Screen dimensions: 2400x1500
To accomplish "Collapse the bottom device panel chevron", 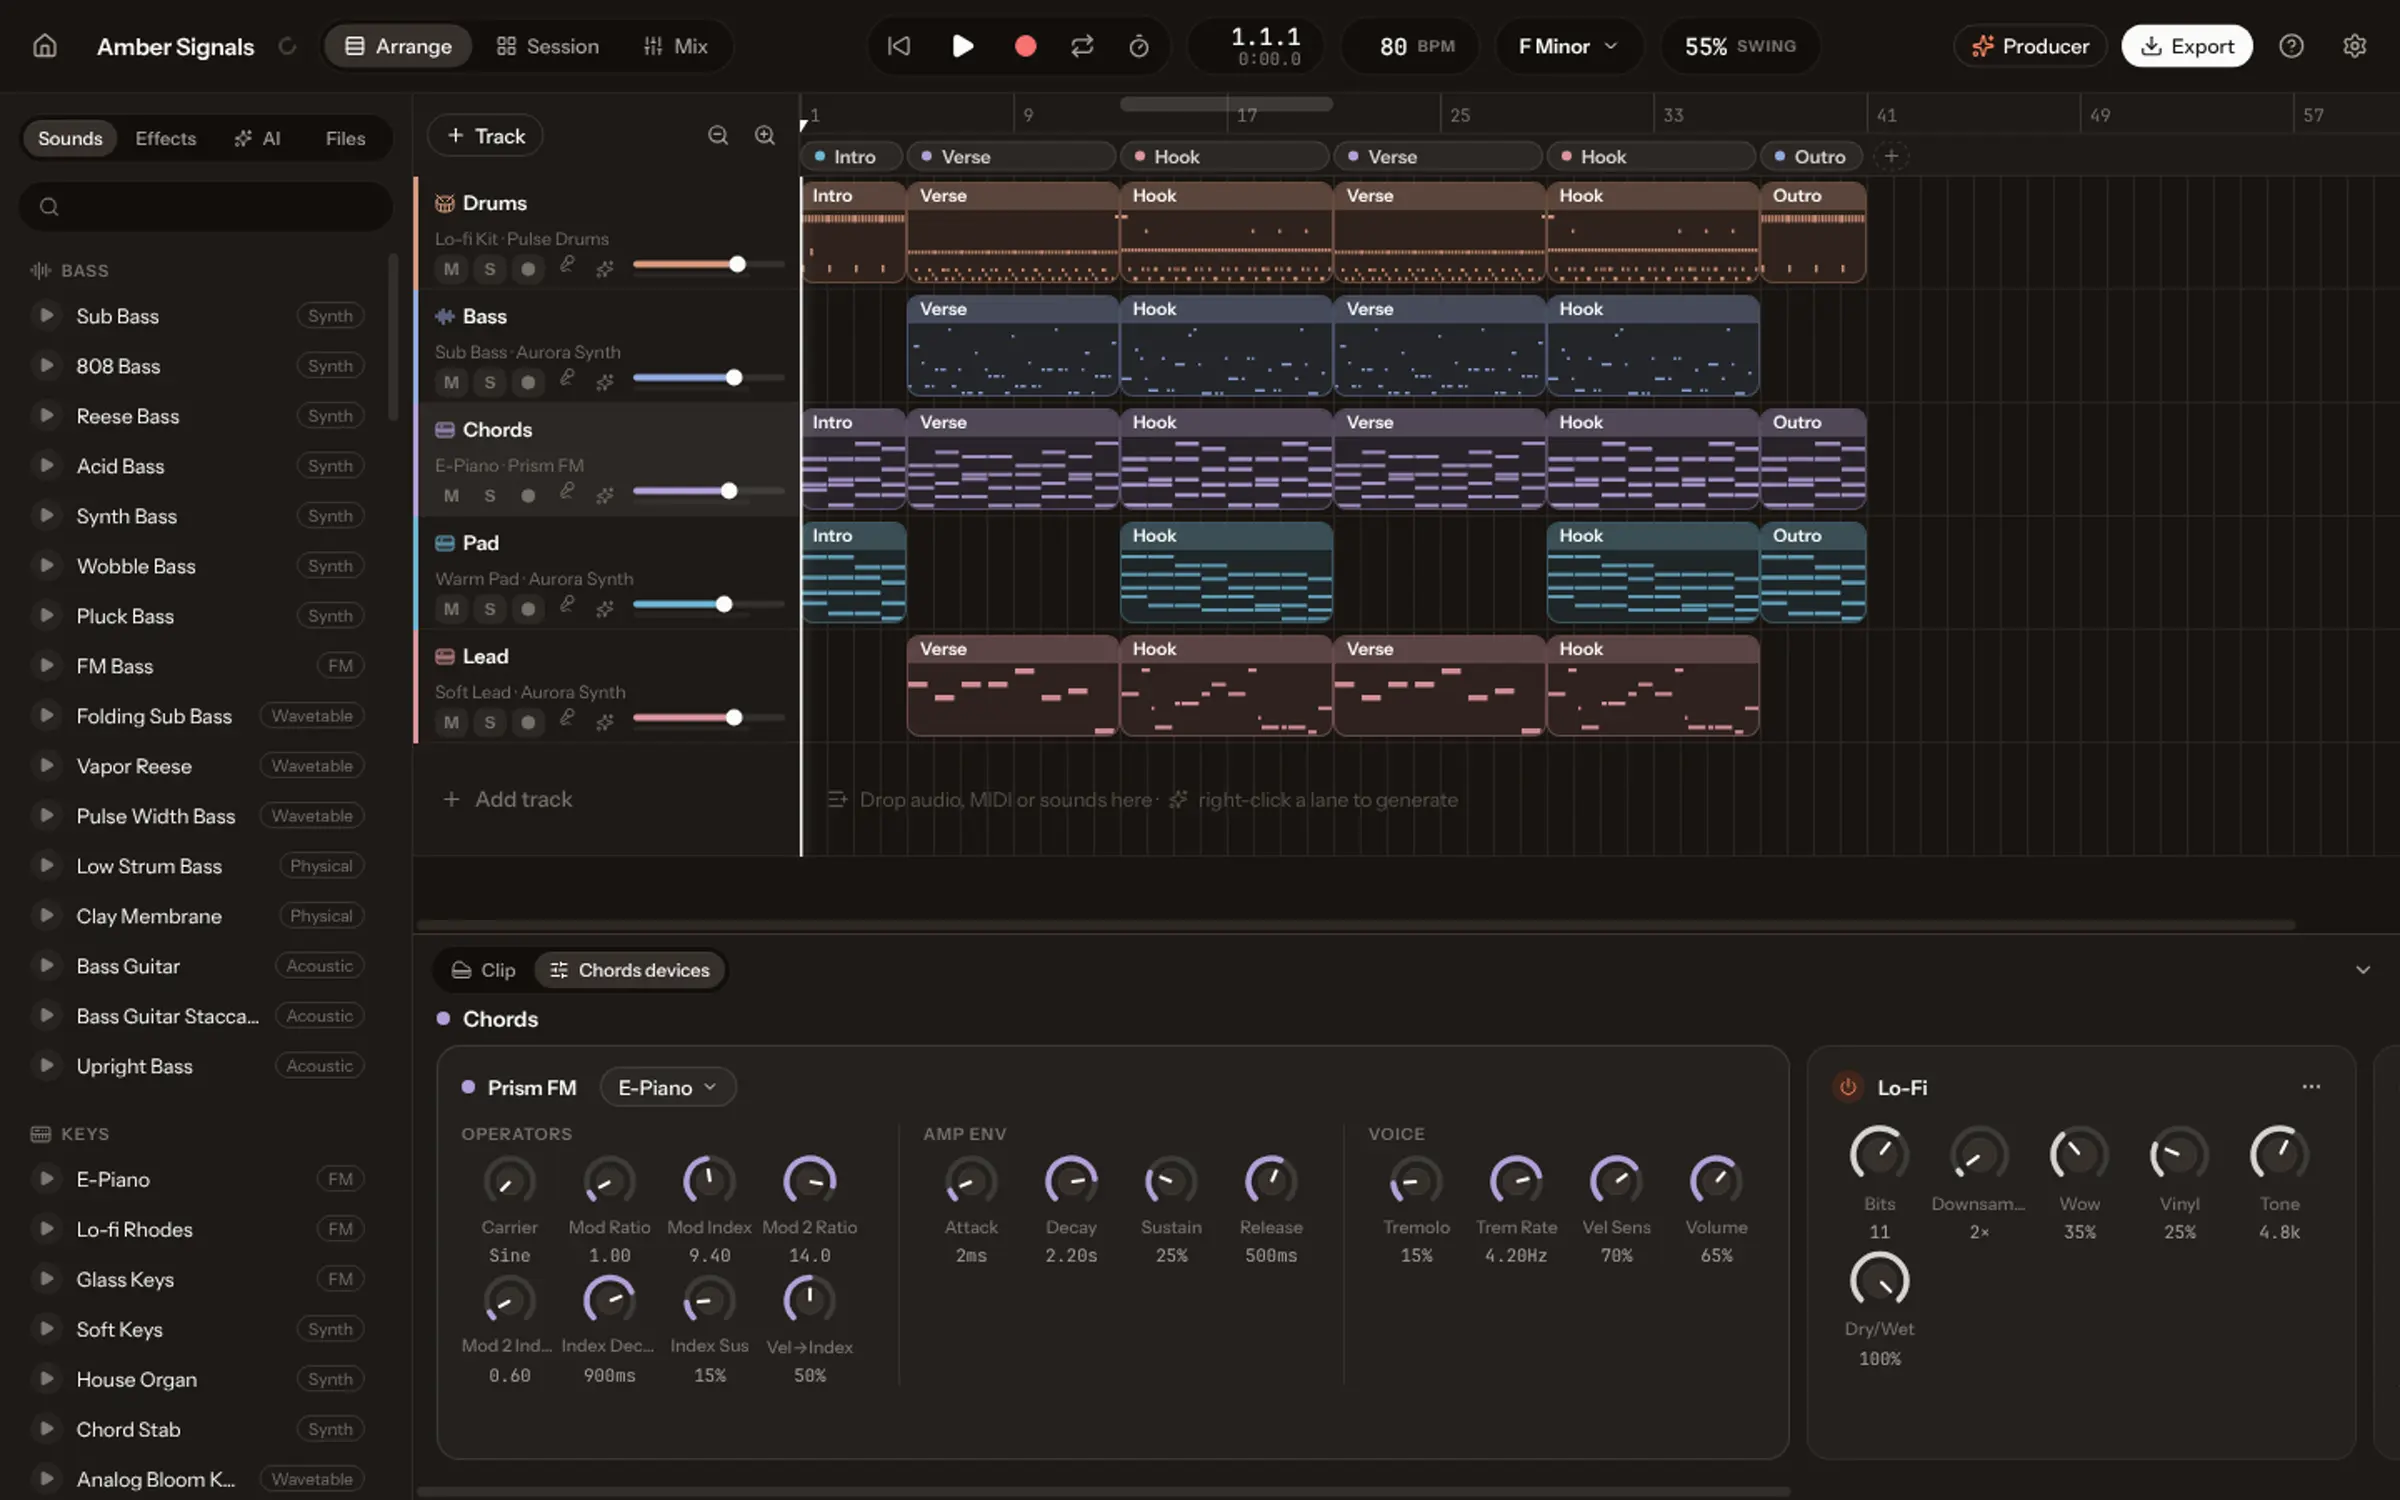I will pyautogui.click(x=2363, y=970).
